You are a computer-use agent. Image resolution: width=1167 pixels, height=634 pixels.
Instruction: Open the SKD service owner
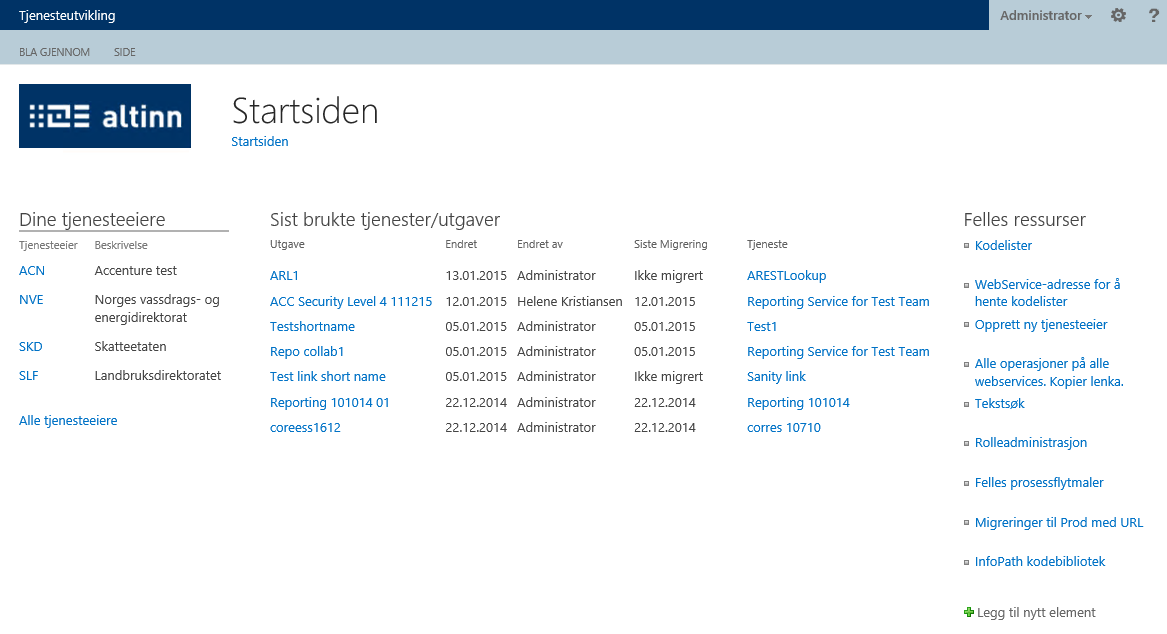pos(31,347)
